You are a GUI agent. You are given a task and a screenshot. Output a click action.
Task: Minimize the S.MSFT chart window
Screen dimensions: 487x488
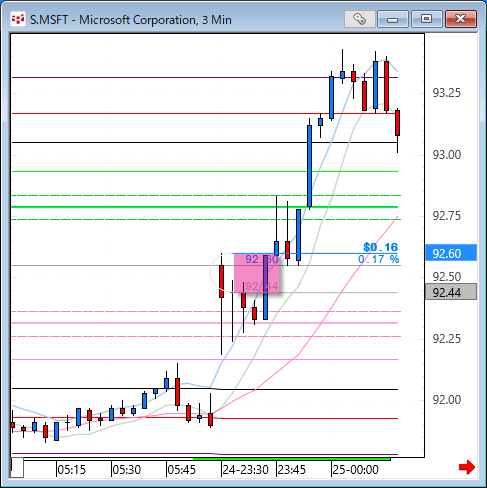pos(393,19)
